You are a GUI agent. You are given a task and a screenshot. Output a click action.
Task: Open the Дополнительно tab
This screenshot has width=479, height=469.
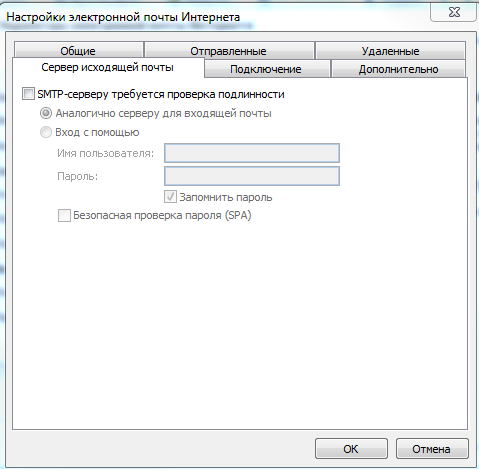point(398,69)
